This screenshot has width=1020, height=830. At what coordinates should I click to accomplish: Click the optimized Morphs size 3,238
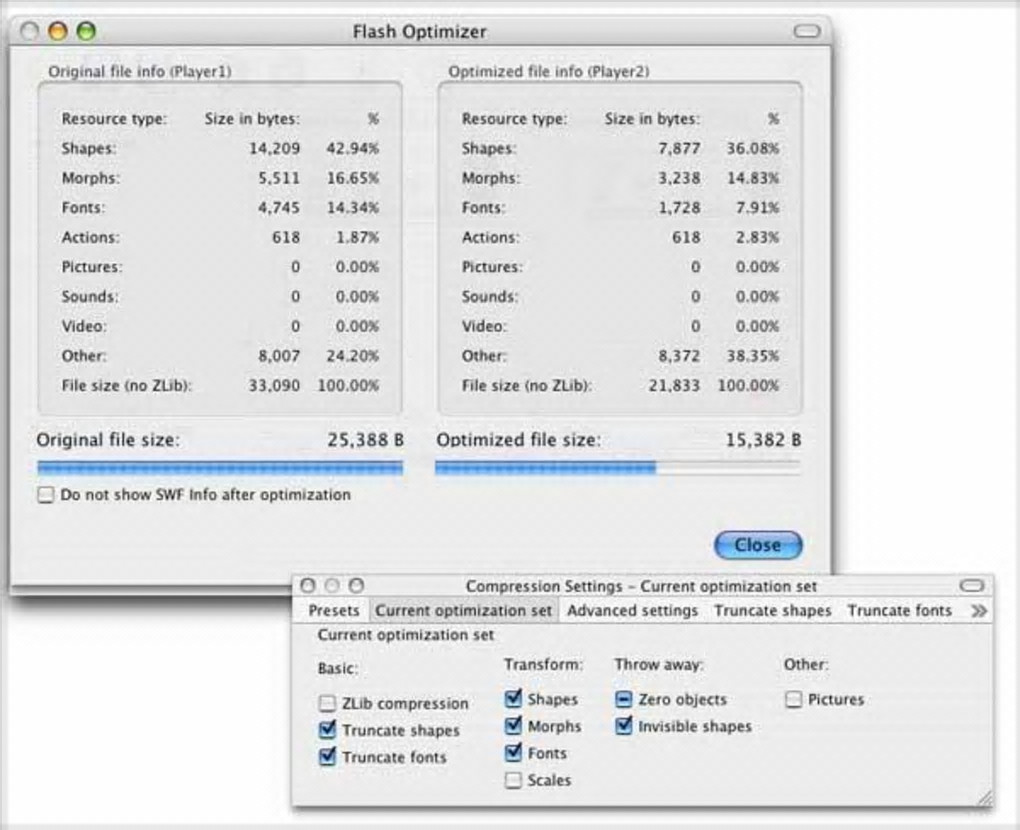(x=679, y=178)
